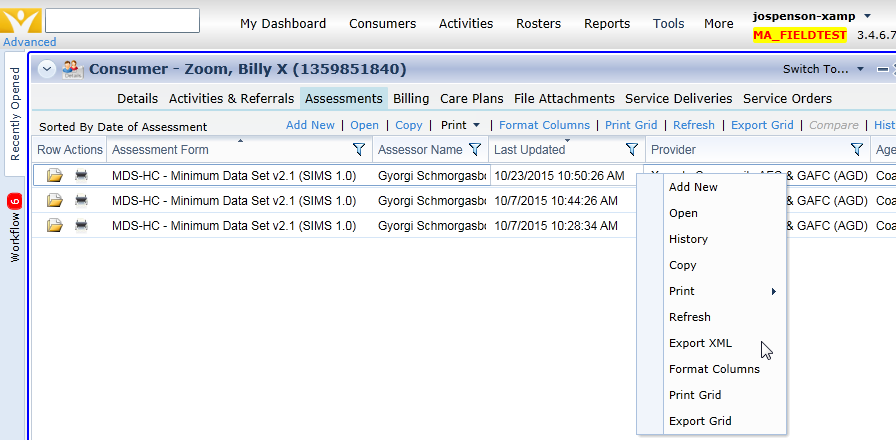This screenshot has width=896, height=440.
Task: Click the Last Updated column filter icon
Action: (632, 150)
